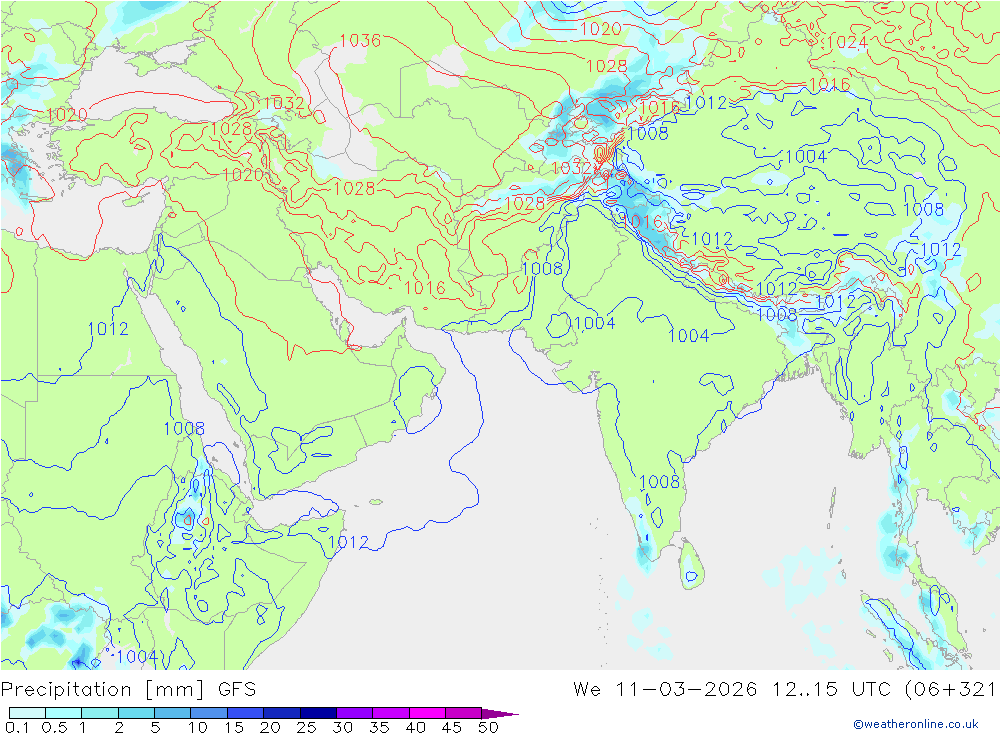The width and height of the screenshot is (1000, 733).
Task: Click the red '1020' label at the top edge of the map
Action: [601, 29]
